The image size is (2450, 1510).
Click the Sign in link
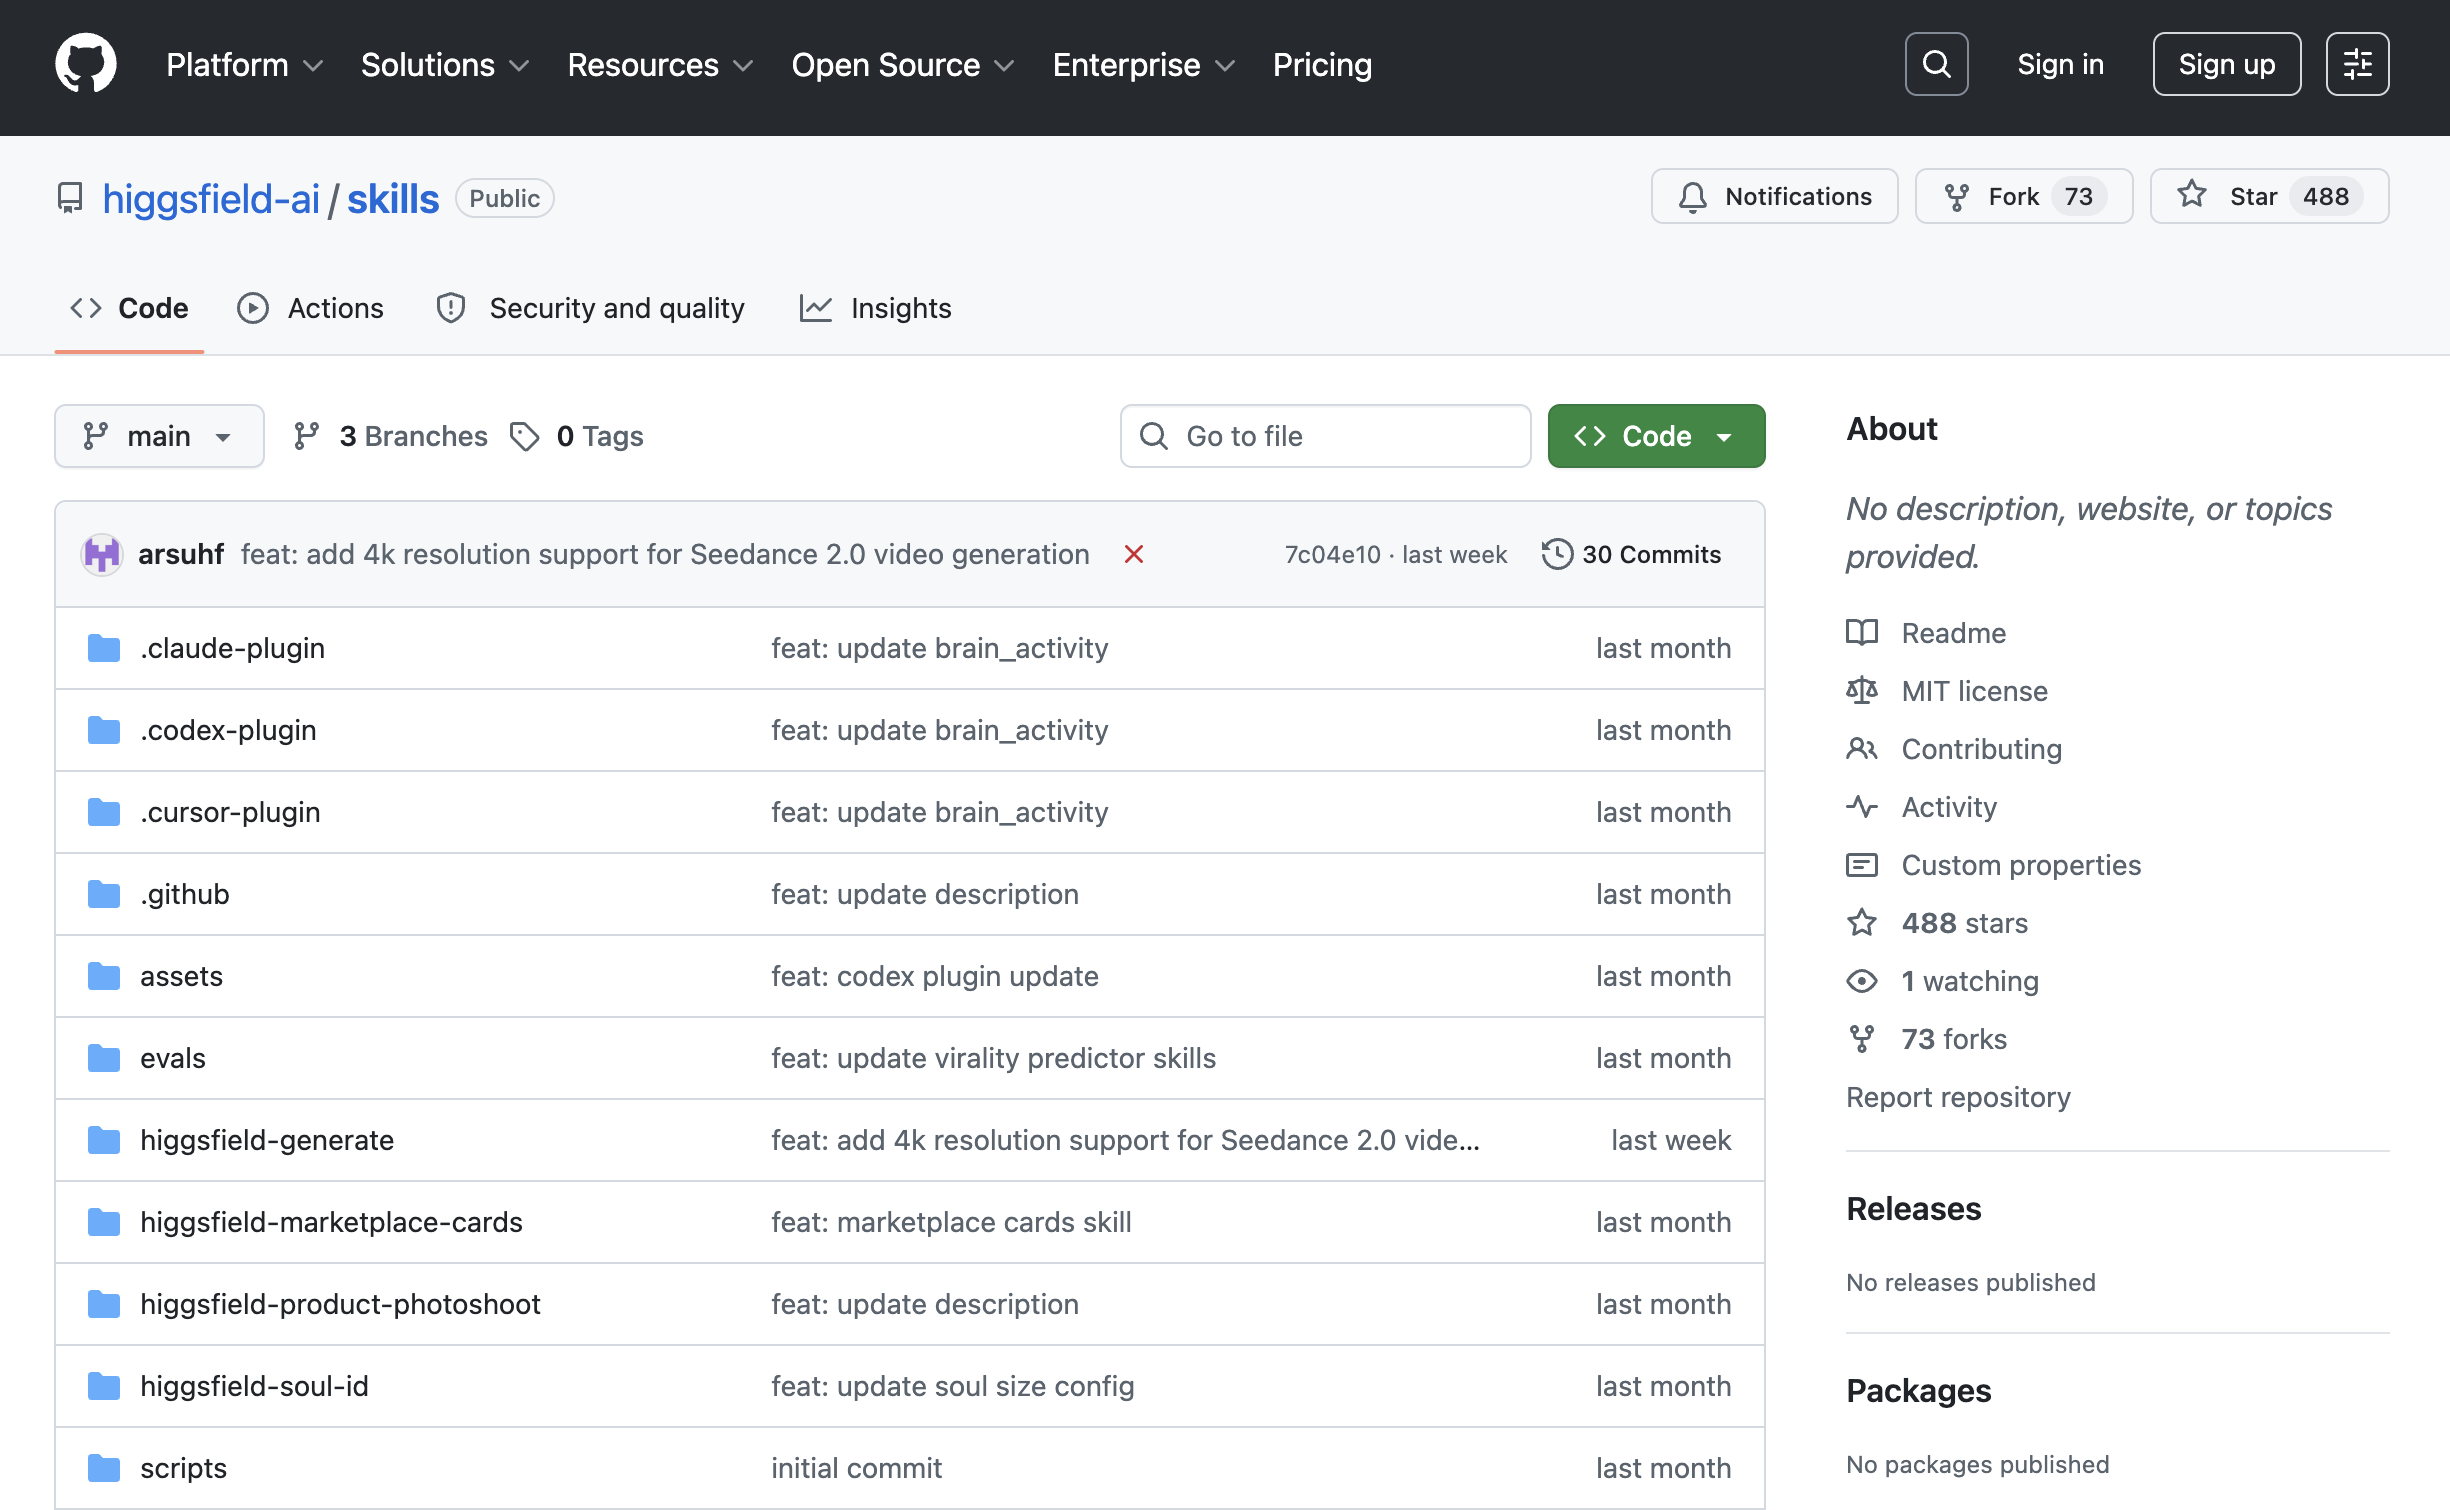click(2060, 64)
